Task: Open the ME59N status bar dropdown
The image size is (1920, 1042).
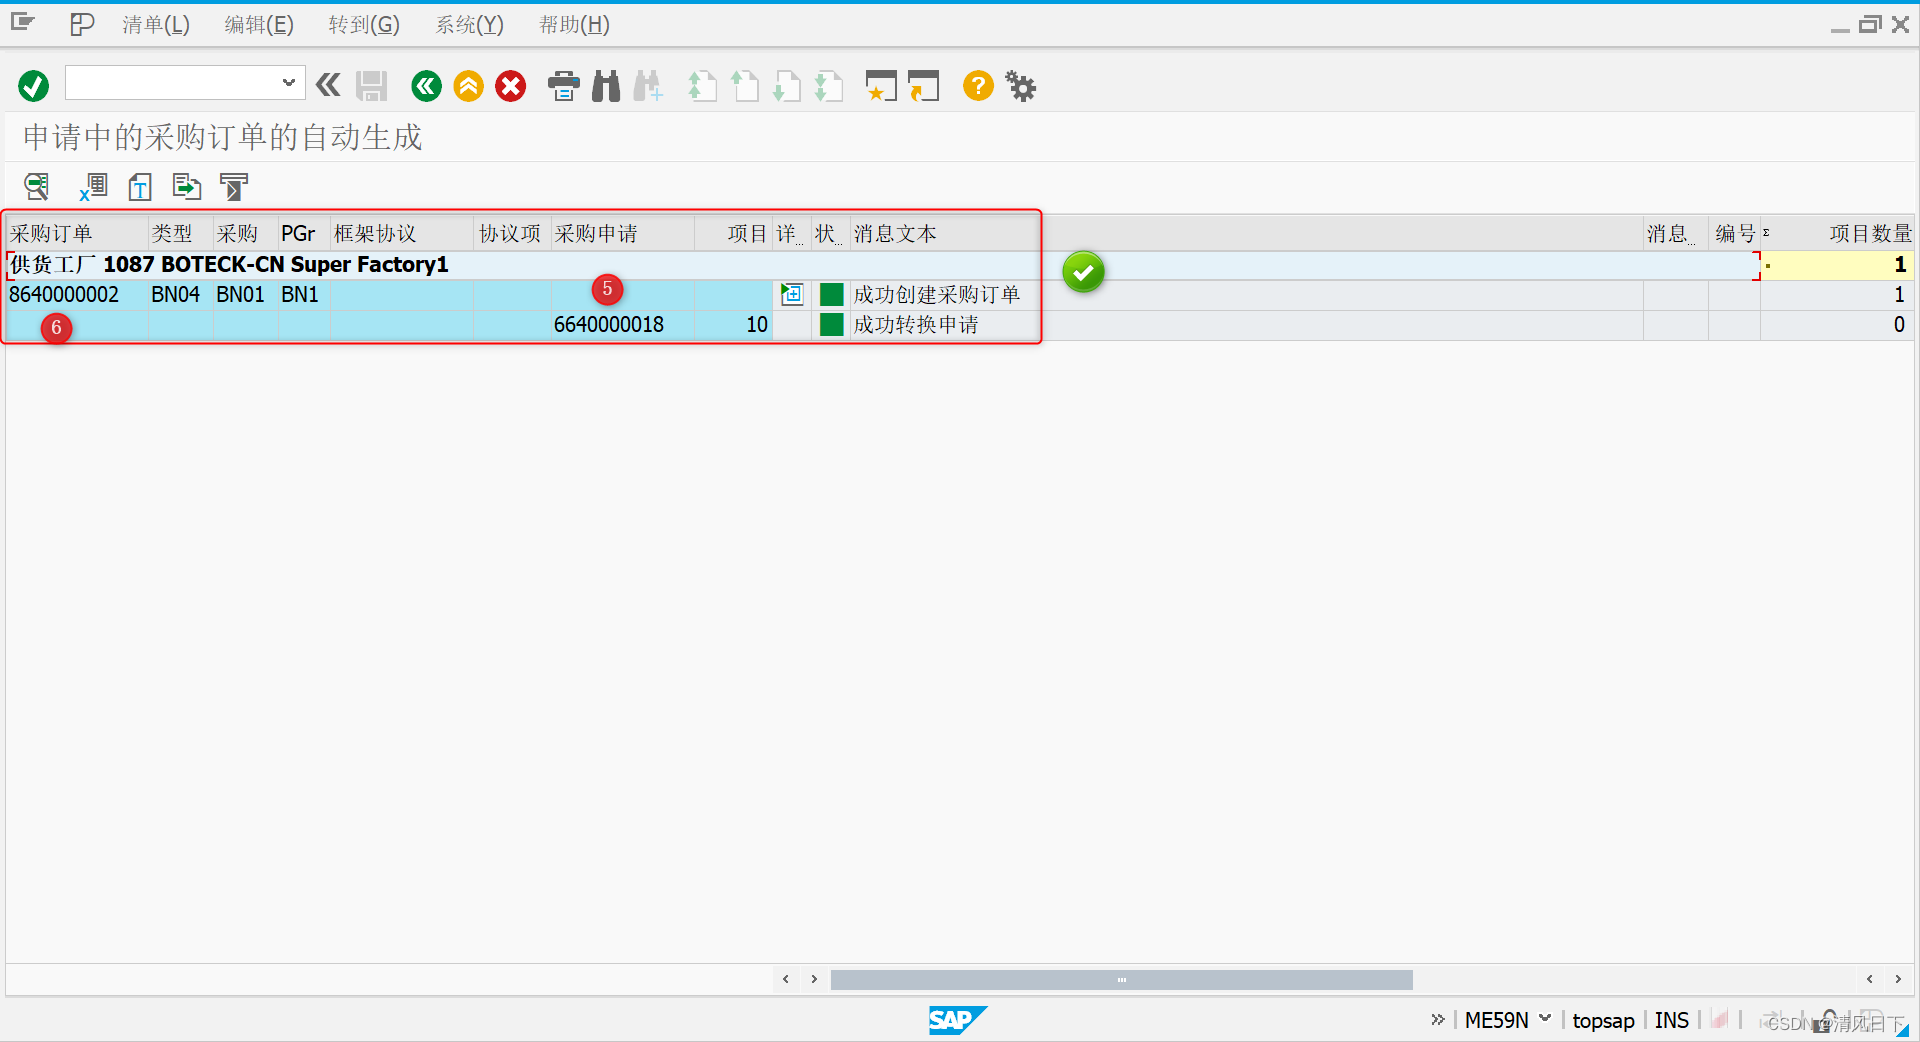Action: pos(1545,1019)
